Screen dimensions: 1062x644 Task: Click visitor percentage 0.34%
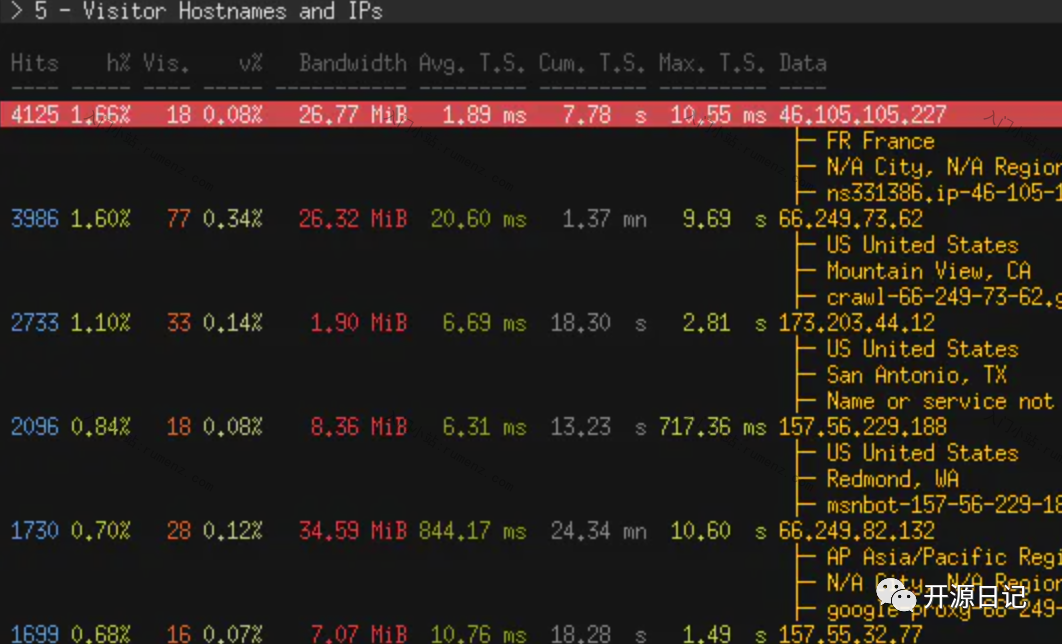coord(232,219)
